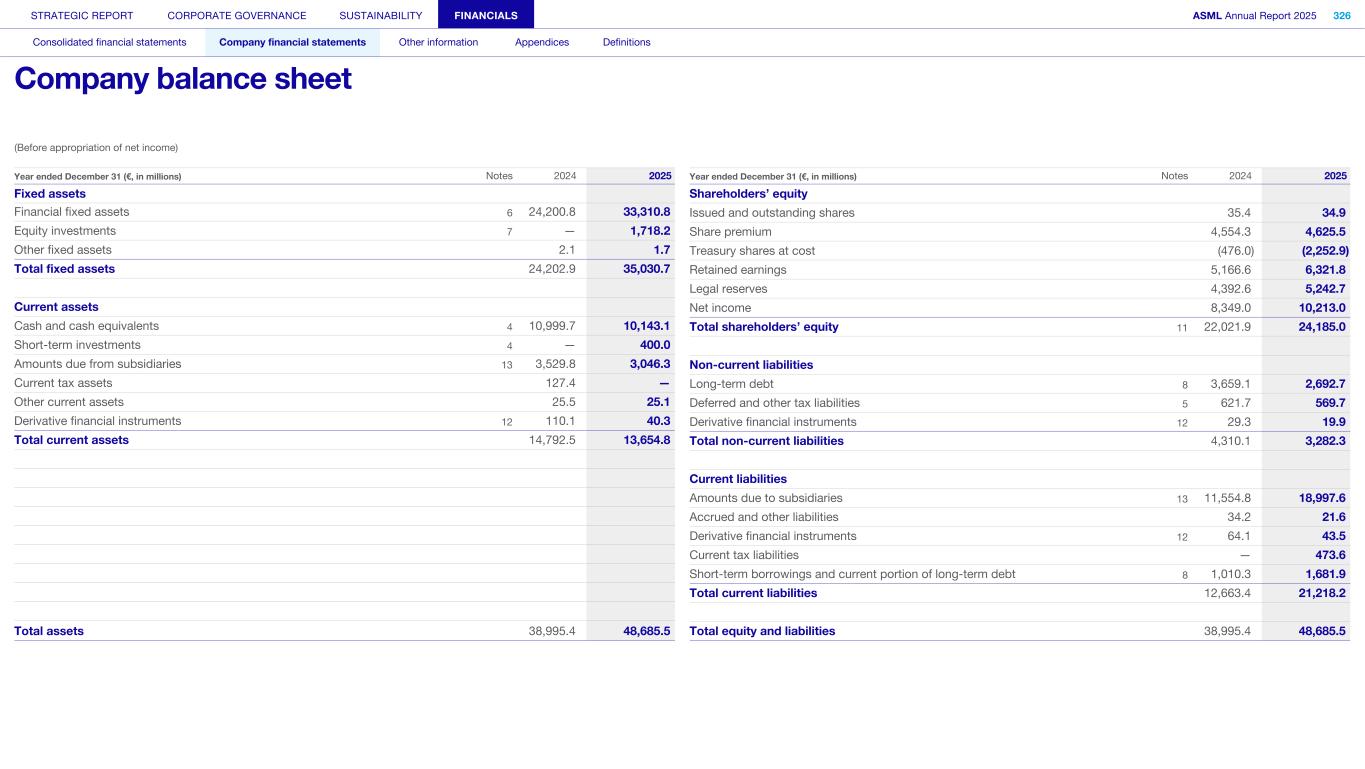Click note 7 beside Equity investments

click(509, 232)
